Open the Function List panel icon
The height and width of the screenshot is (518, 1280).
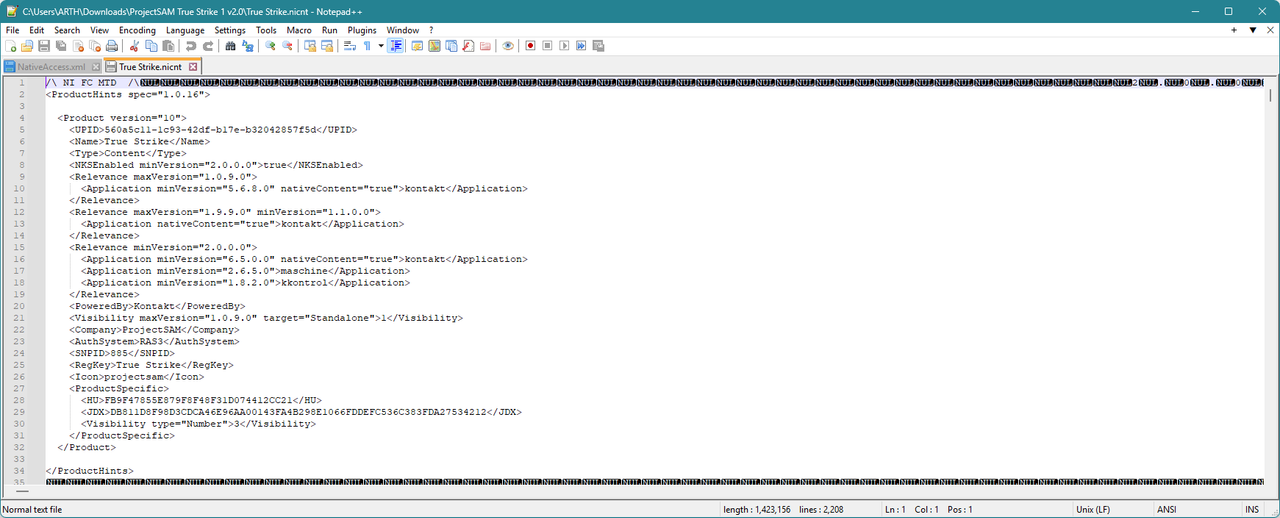click(x=468, y=46)
